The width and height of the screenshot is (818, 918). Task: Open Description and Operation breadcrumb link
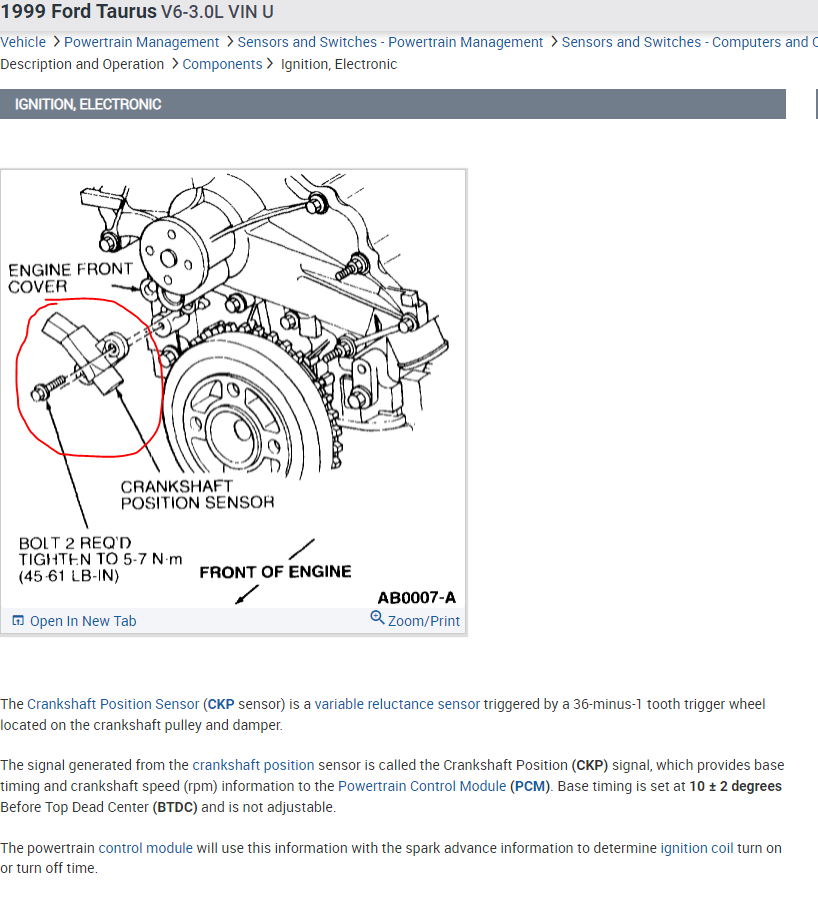(x=82, y=63)
